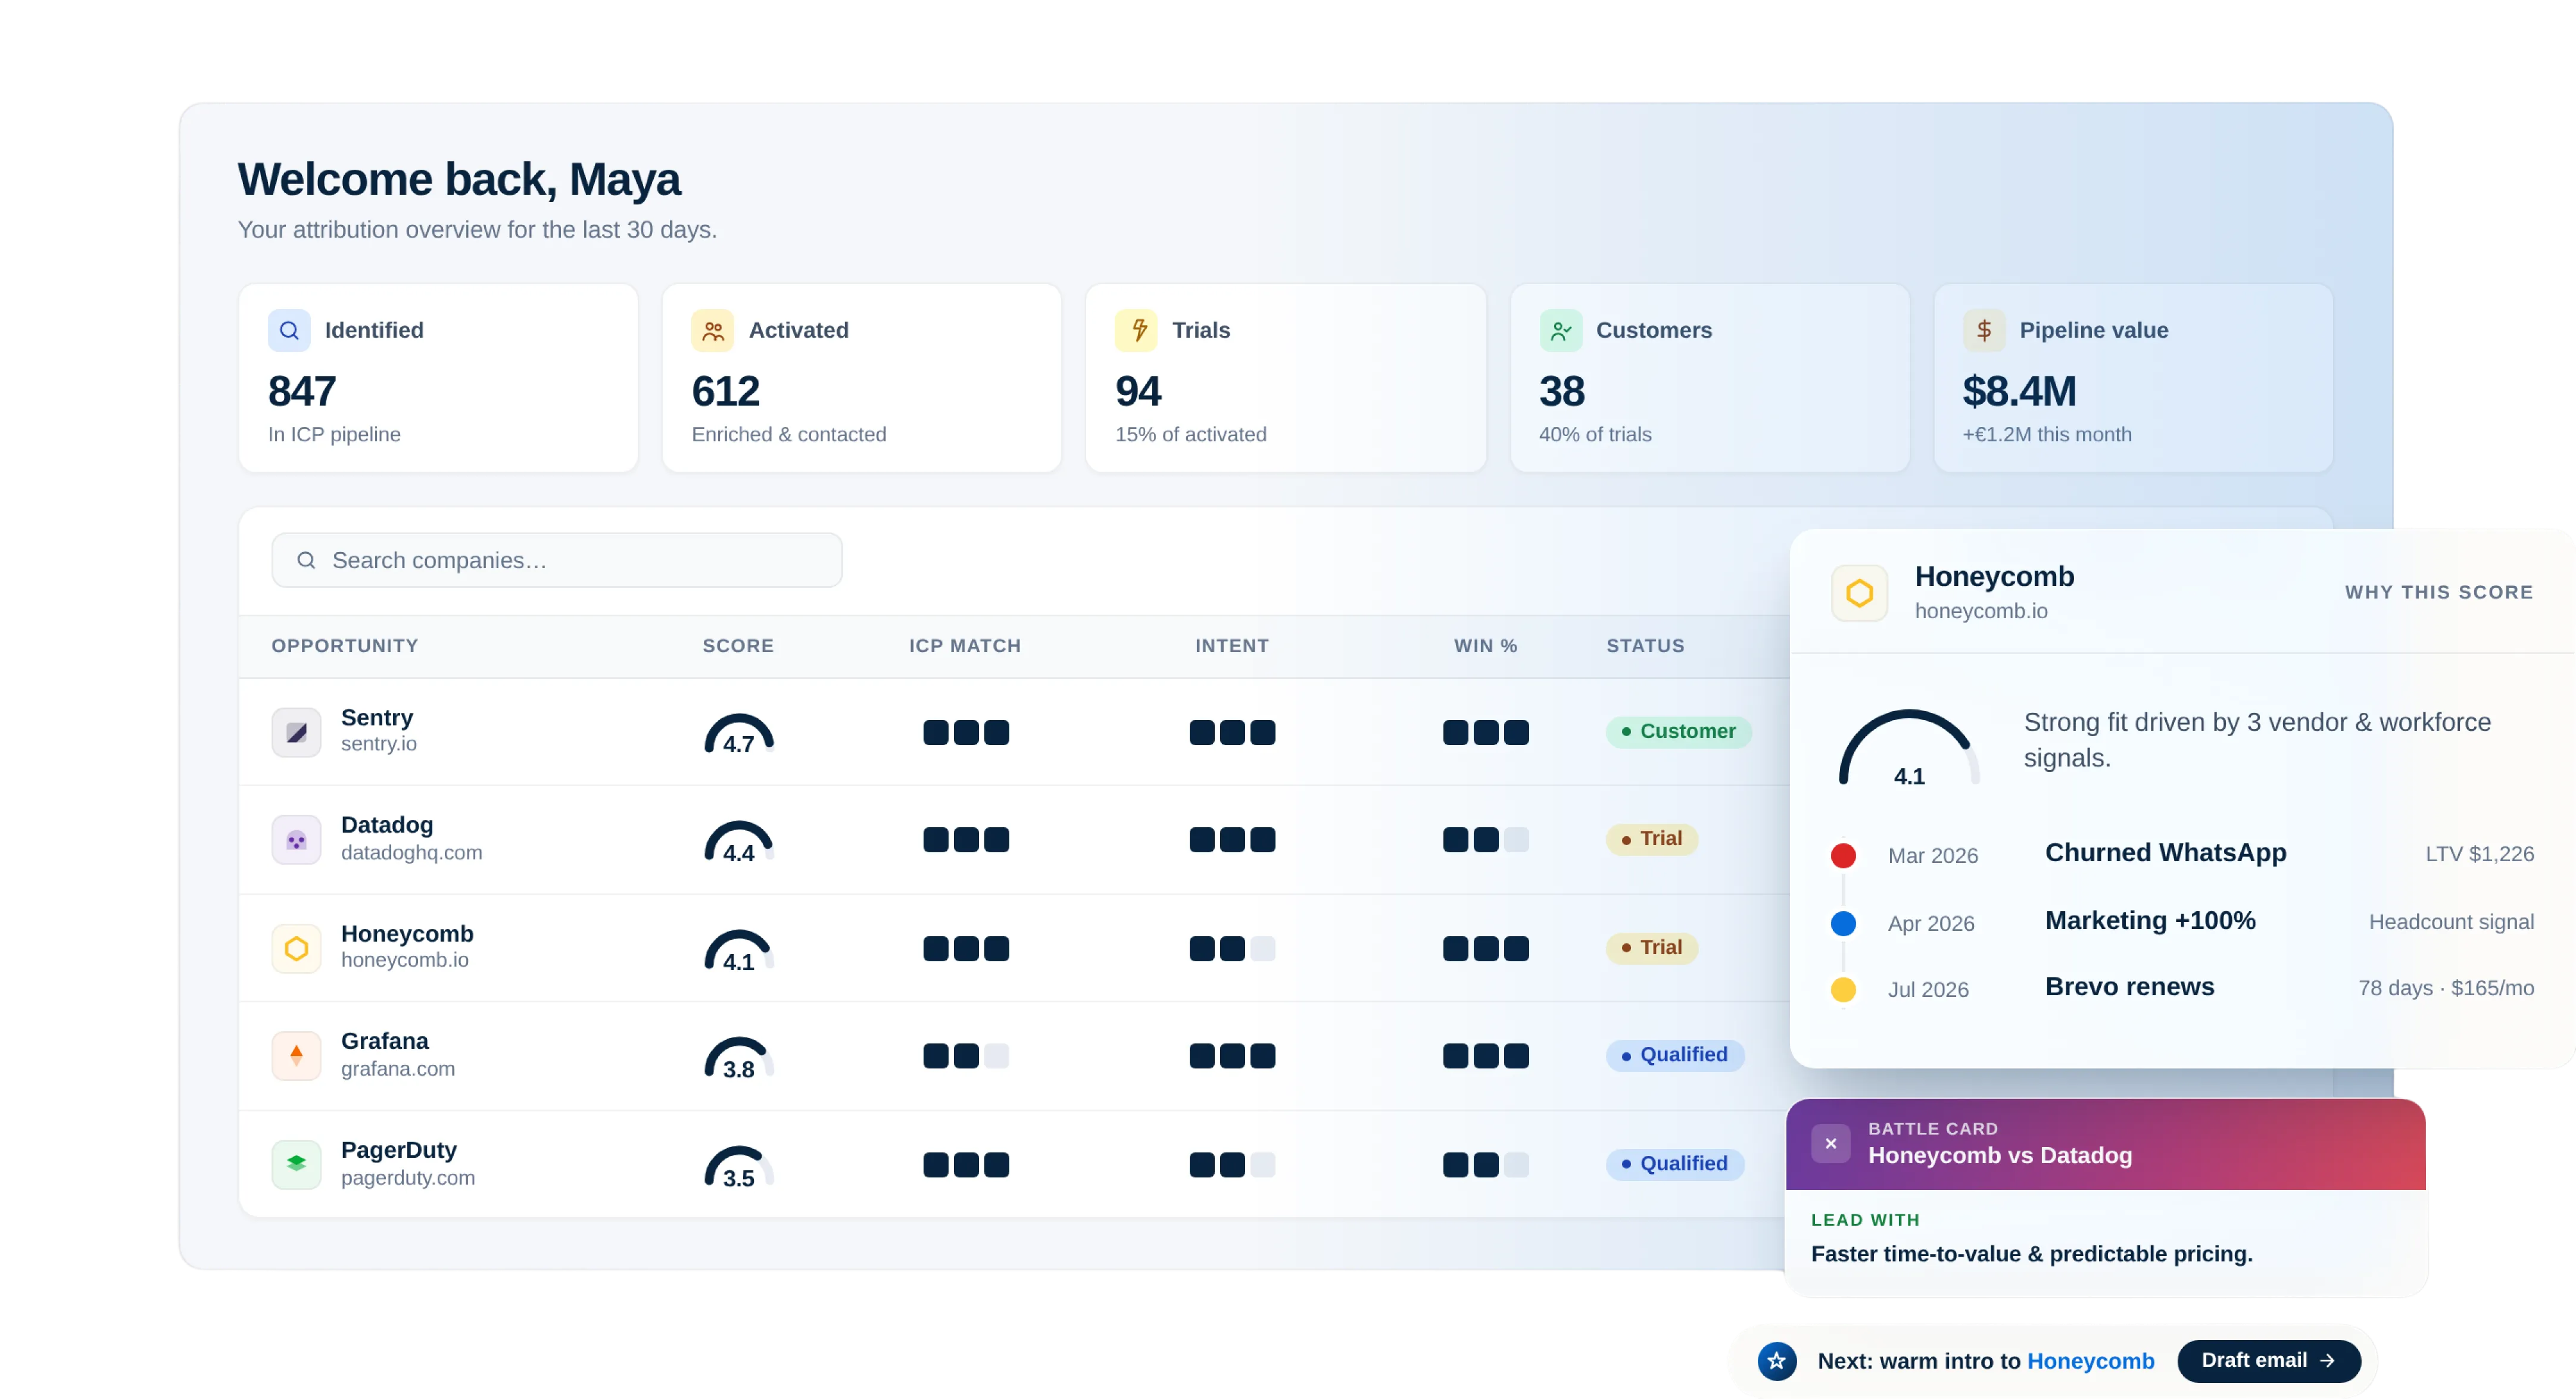
Task: Sort by the ICP MATCH column header
Action: 965,646
